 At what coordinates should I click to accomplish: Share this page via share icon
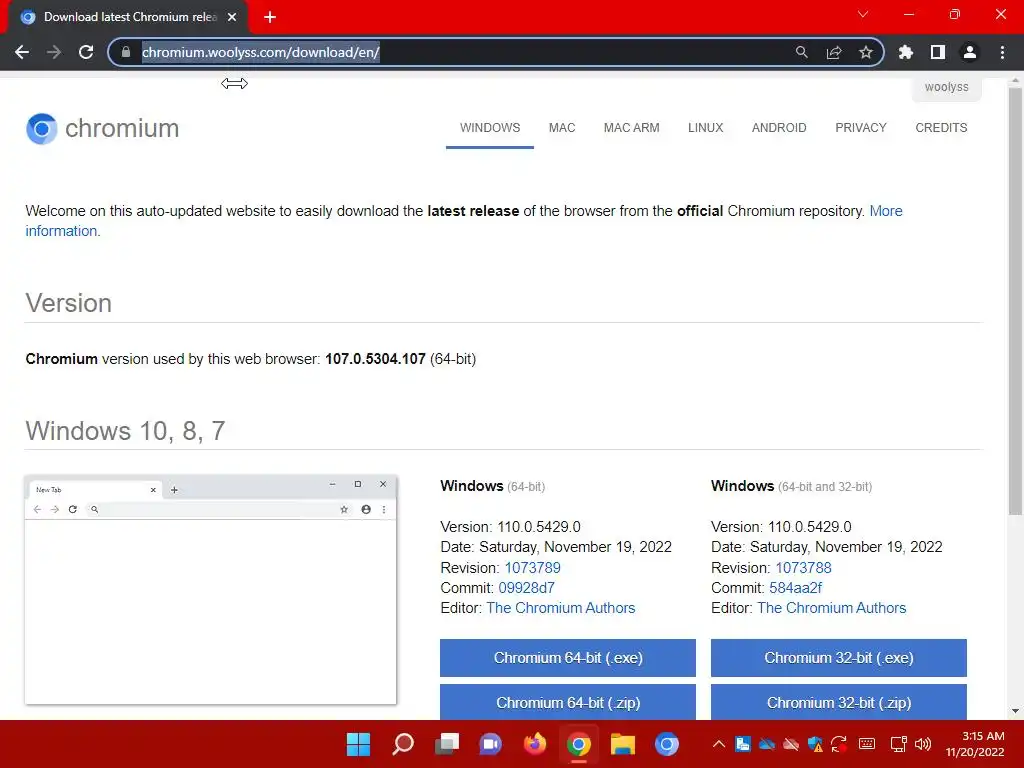(x=834, y=52)
